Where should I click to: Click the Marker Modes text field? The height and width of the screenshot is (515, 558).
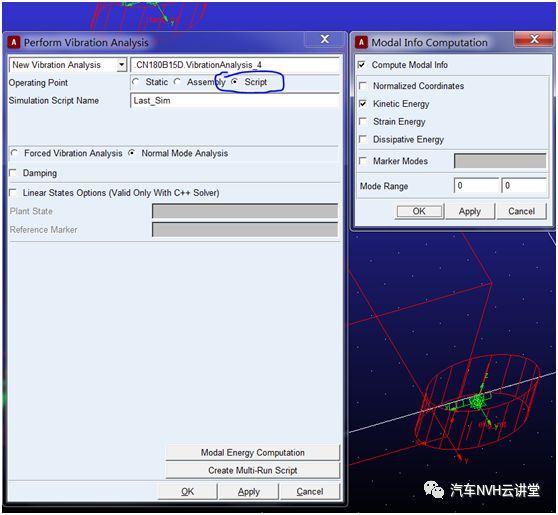click(x=500, y=161)
